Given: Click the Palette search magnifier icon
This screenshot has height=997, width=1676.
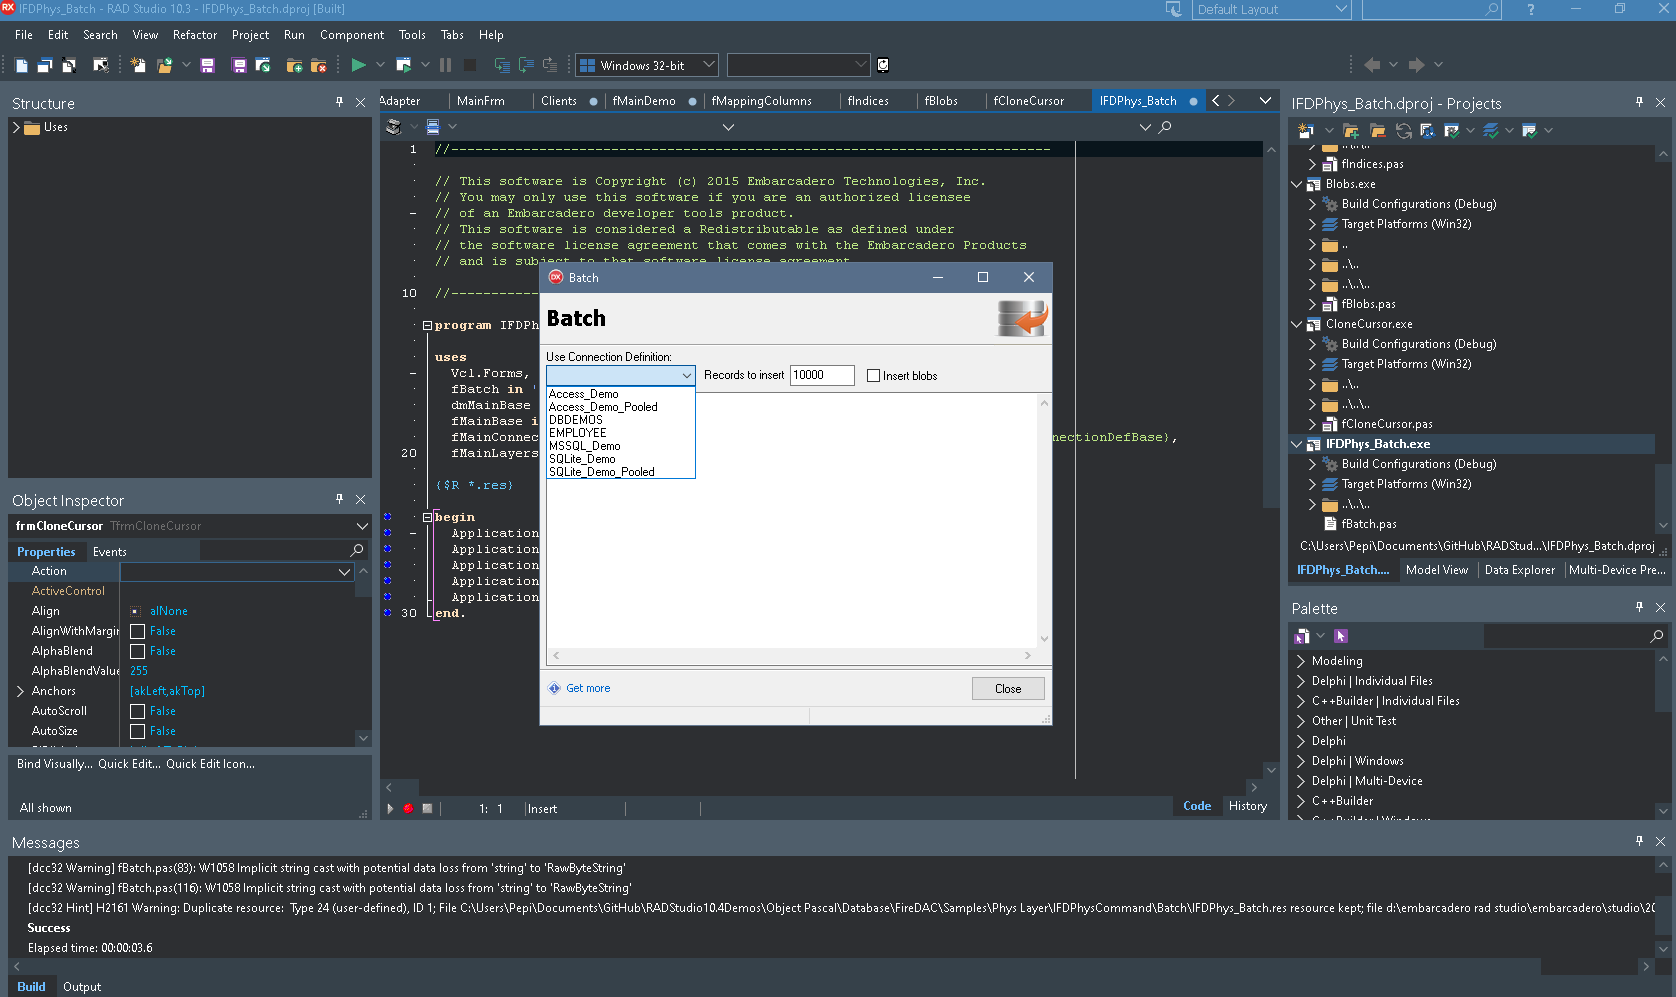Looking at the screenshot, I should [x=1657, y=636].
